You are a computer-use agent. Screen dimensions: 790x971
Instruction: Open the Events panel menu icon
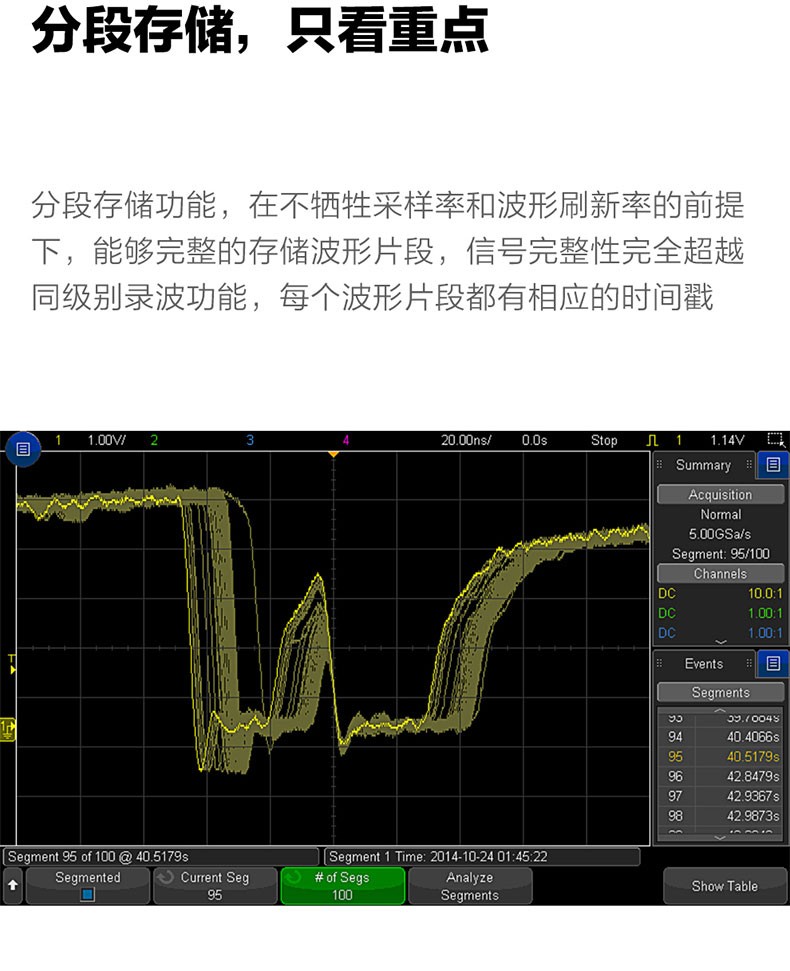[x=773, y=664]
